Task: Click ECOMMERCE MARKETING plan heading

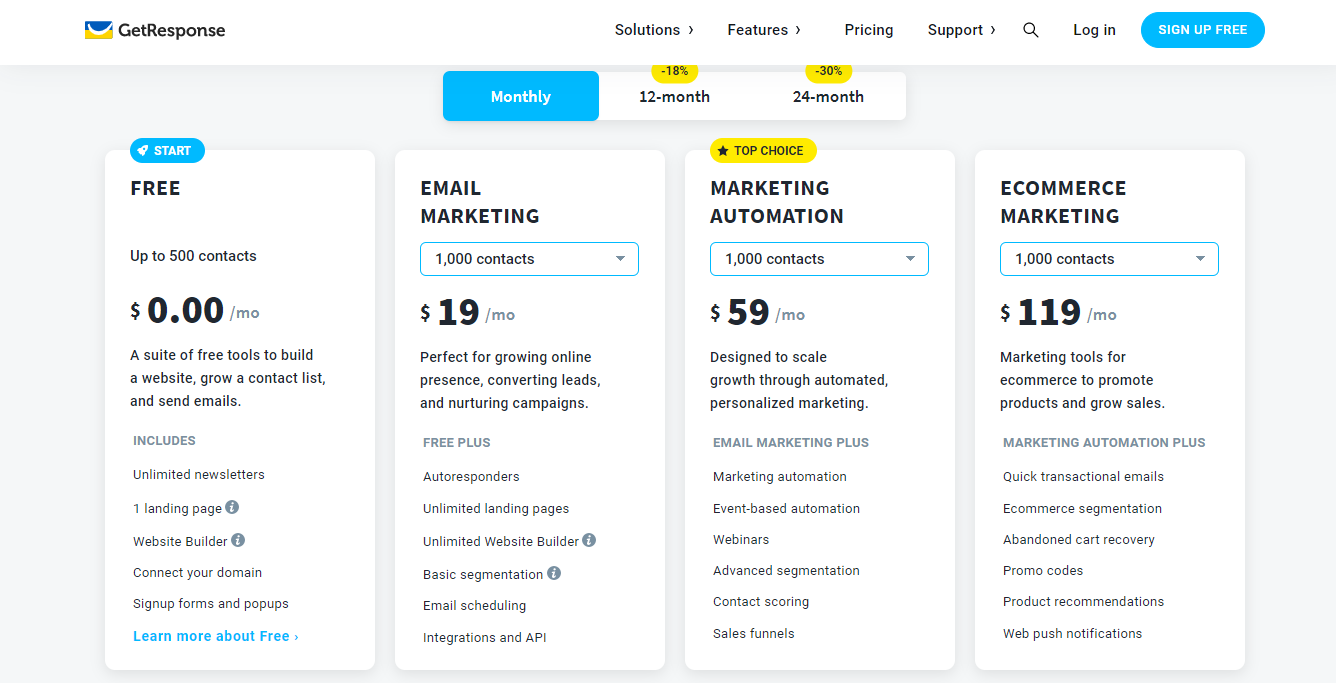Action: point(1063,202)
